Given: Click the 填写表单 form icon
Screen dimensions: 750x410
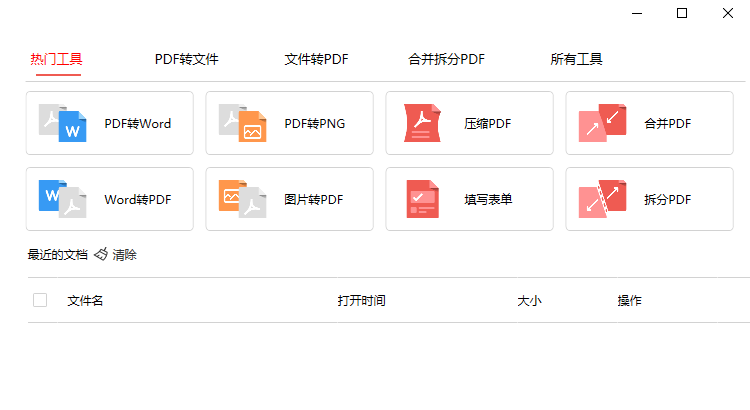Looking at the screenshot, I should (x=422, y=199).
